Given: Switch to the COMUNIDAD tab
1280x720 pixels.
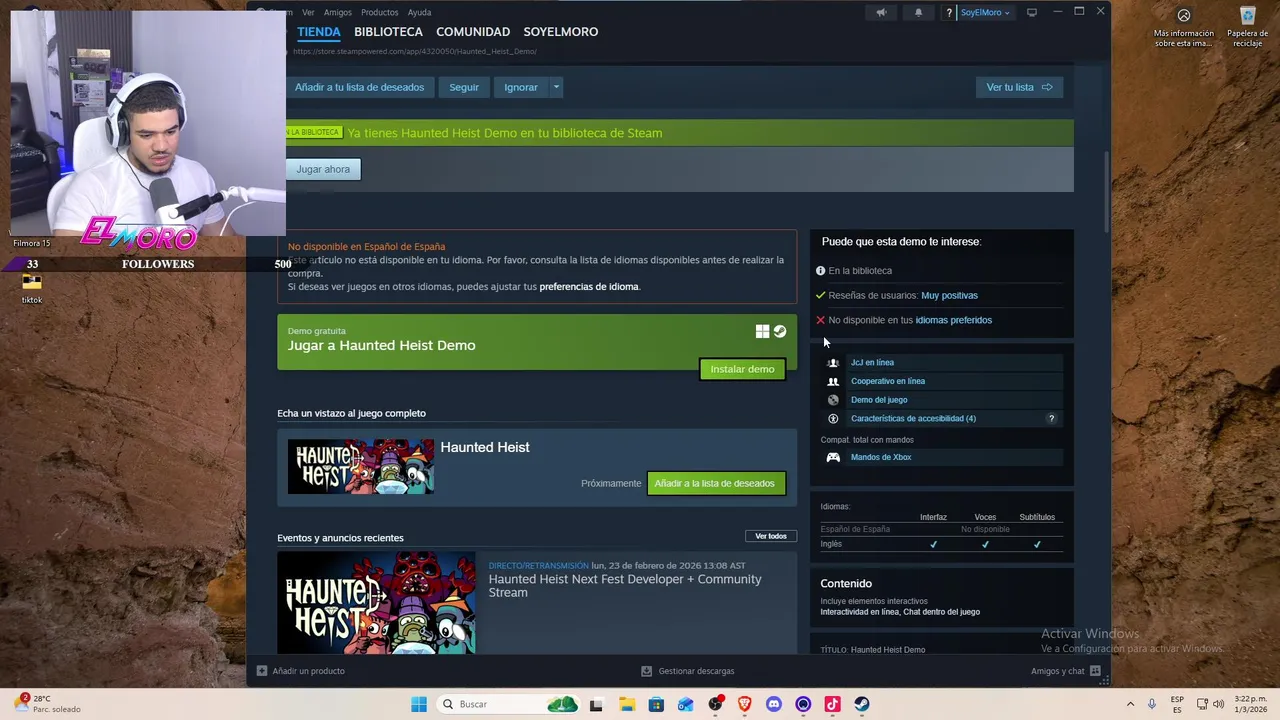Looking at the screenshot, I should [473, 32].
